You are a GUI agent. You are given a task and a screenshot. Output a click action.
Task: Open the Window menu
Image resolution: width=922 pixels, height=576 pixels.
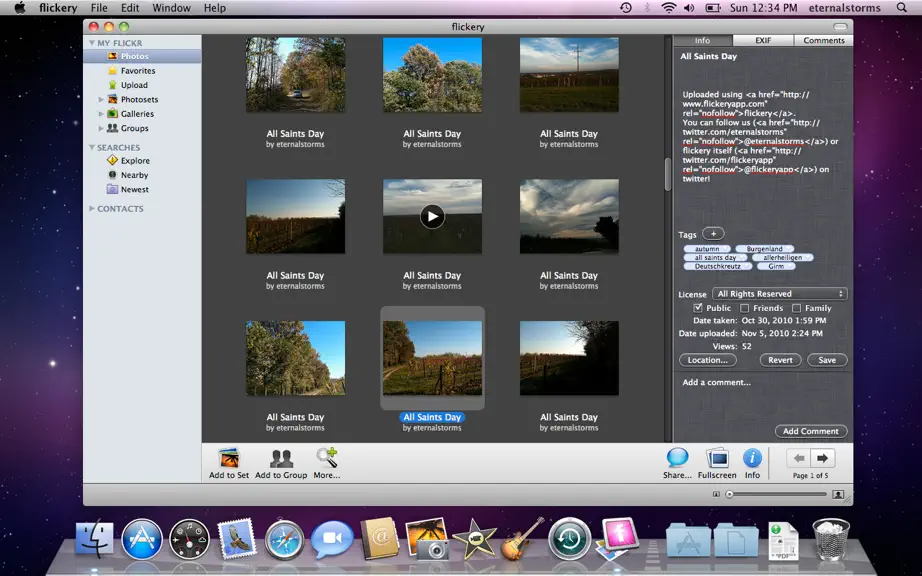pyautogui.click(x=172, y=8)
